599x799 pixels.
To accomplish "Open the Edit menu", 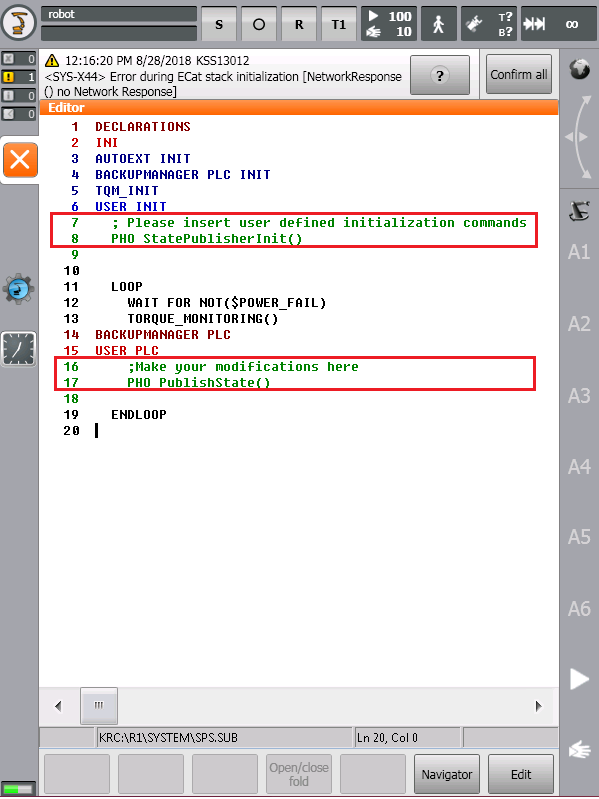I will 521,774.
